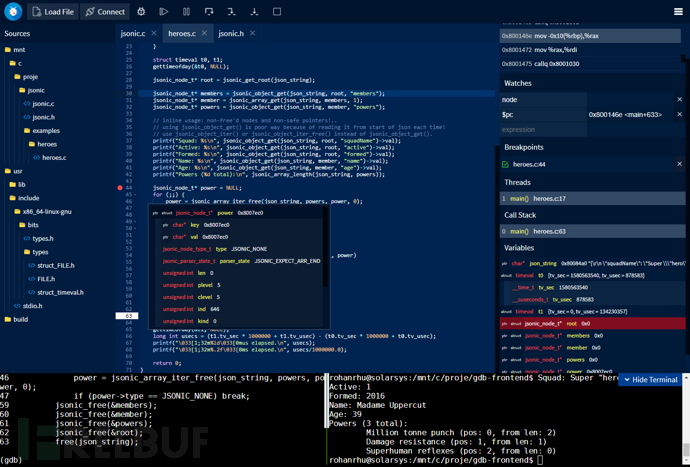
Task: Switch to the jsonic.h tab
Action: point(231,34)
